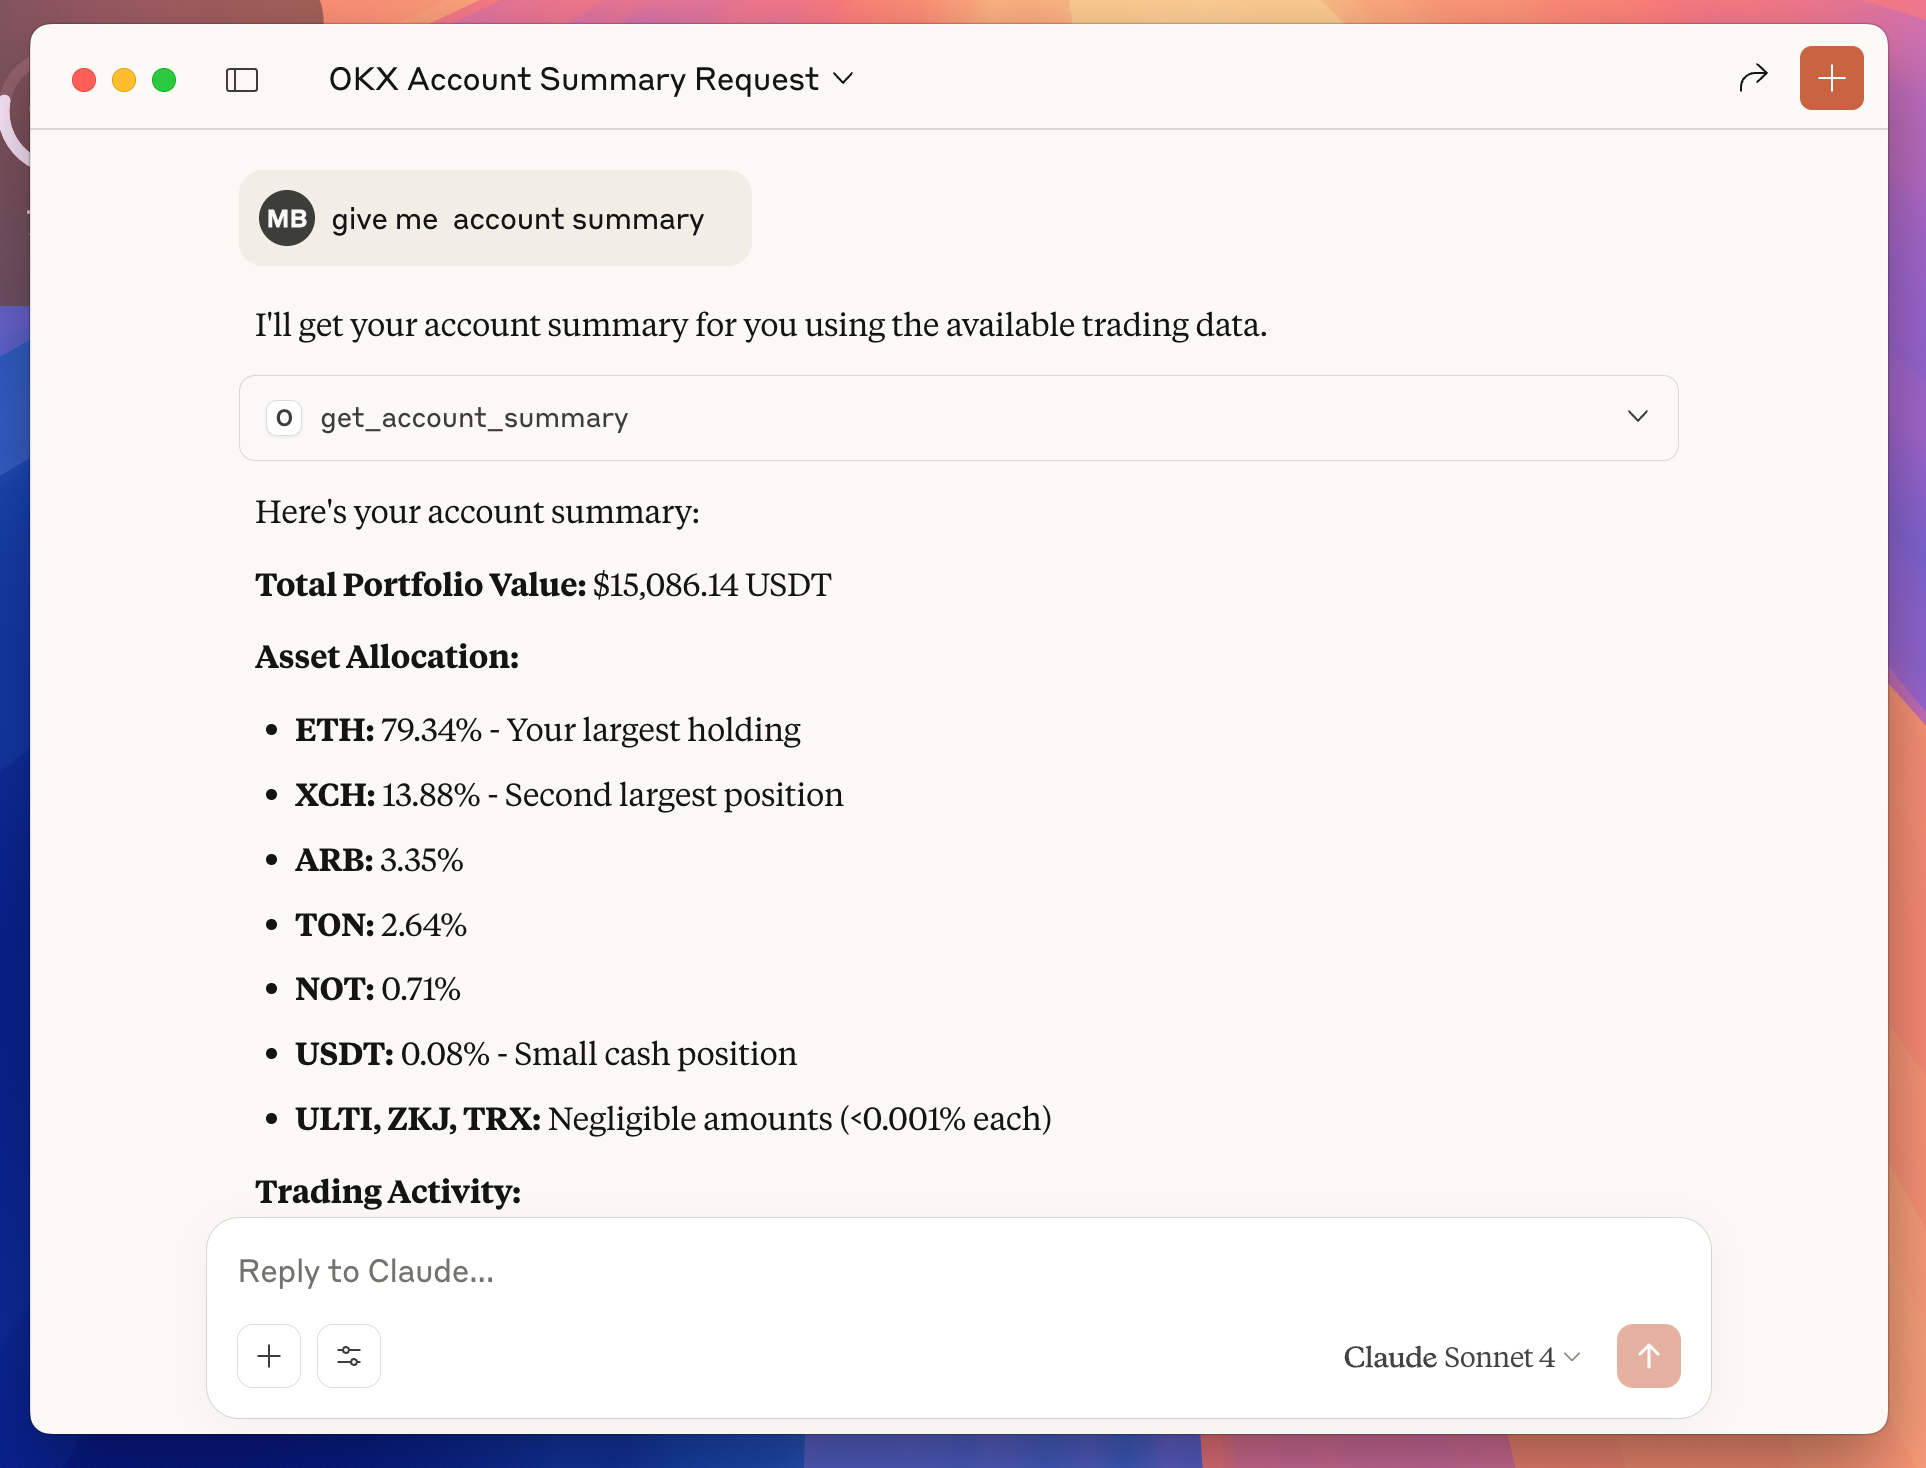Open the chevron next to conversation title
This screenshot has width=1926, height=1468.
[844, 78]
